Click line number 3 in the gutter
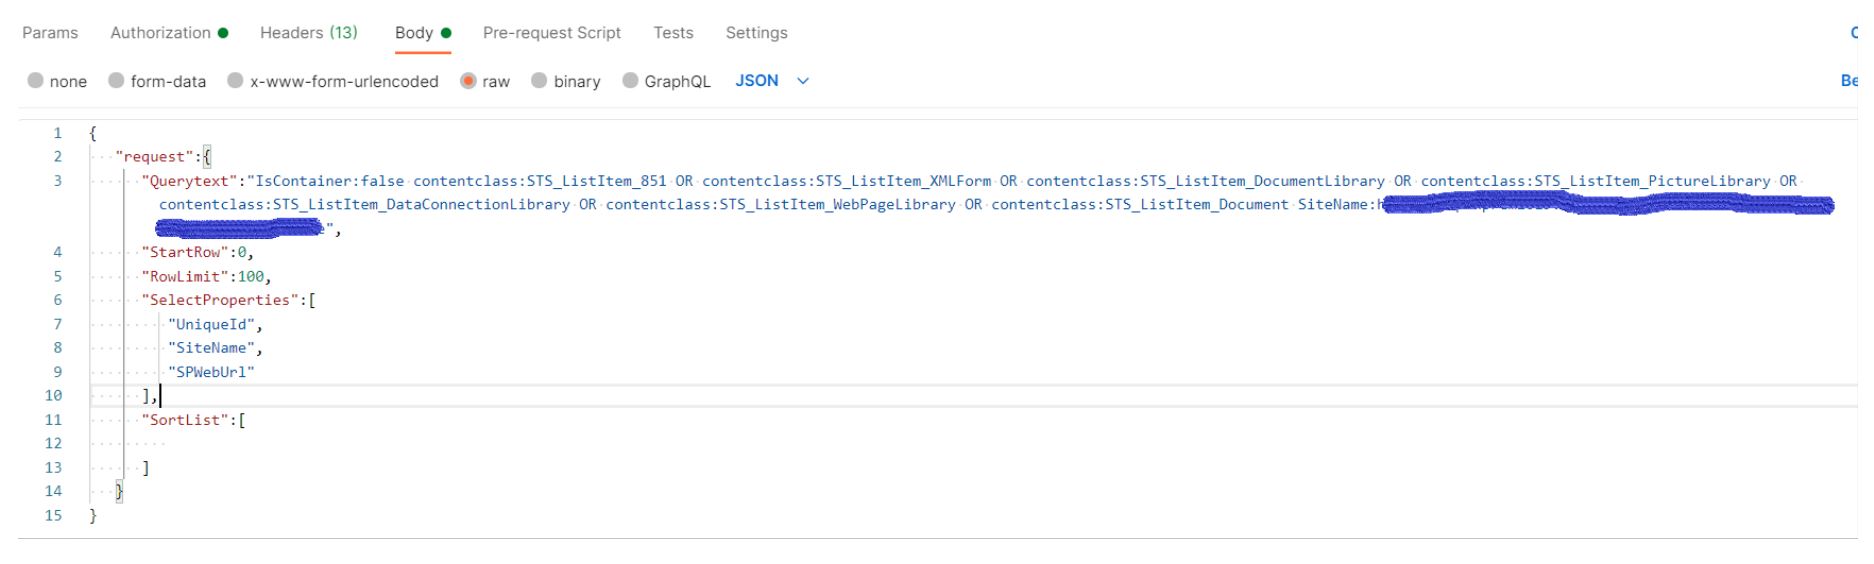Screen dimensions: 1874x564 (57, 181)
